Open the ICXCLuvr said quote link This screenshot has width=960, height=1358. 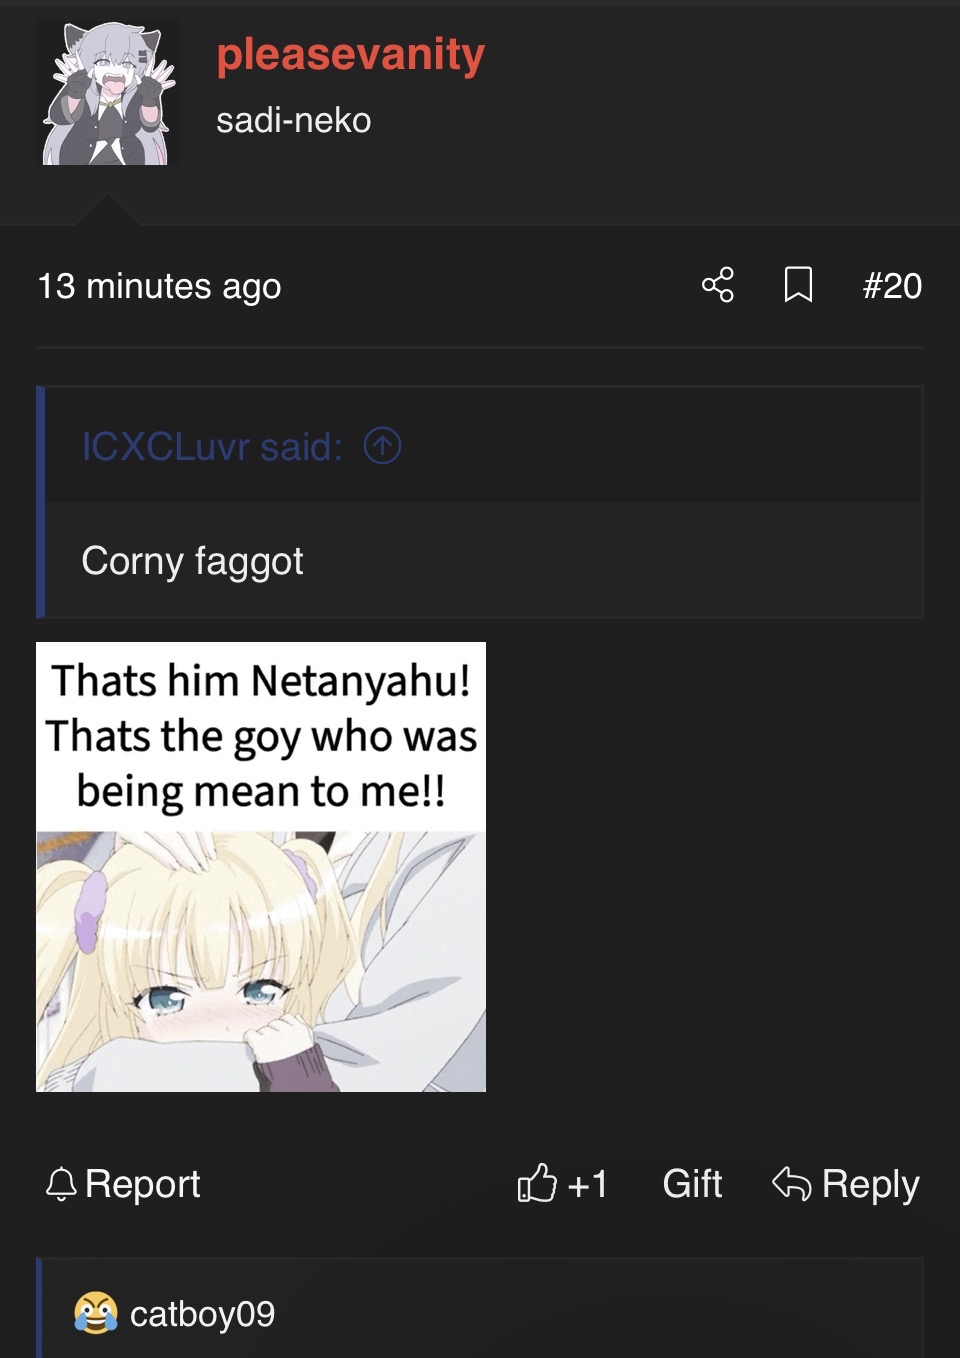click(212, 447)
